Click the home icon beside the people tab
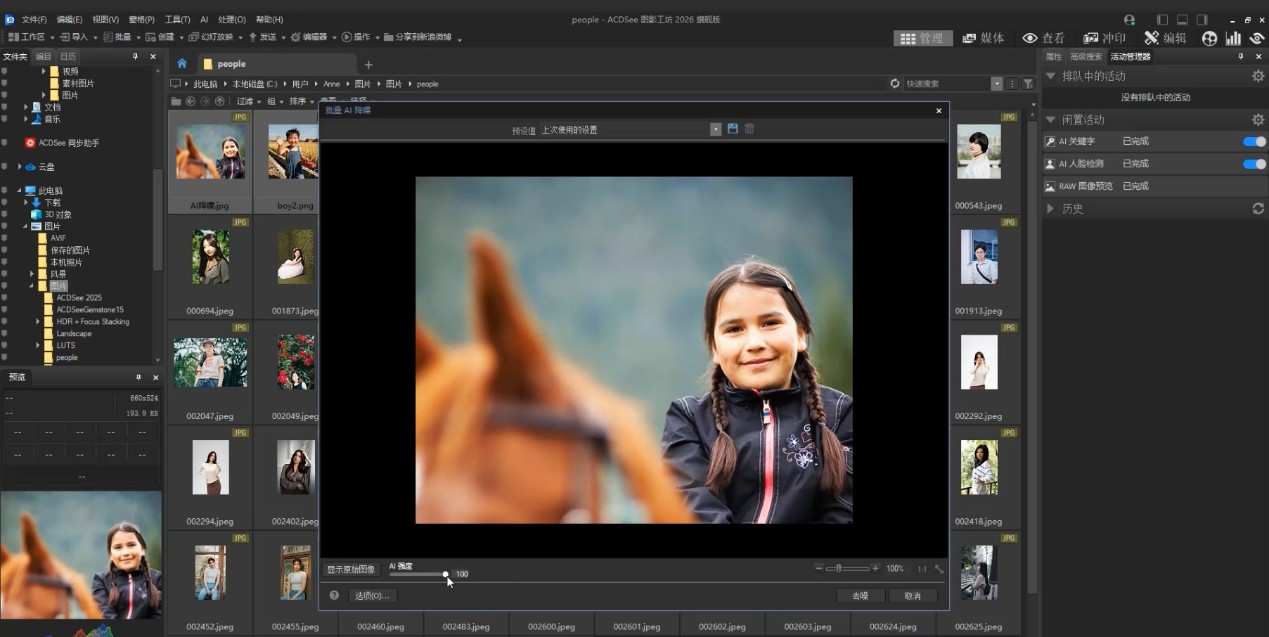Image resolution: width=1269 pixels, height=637 pixels. click(182, 64)
